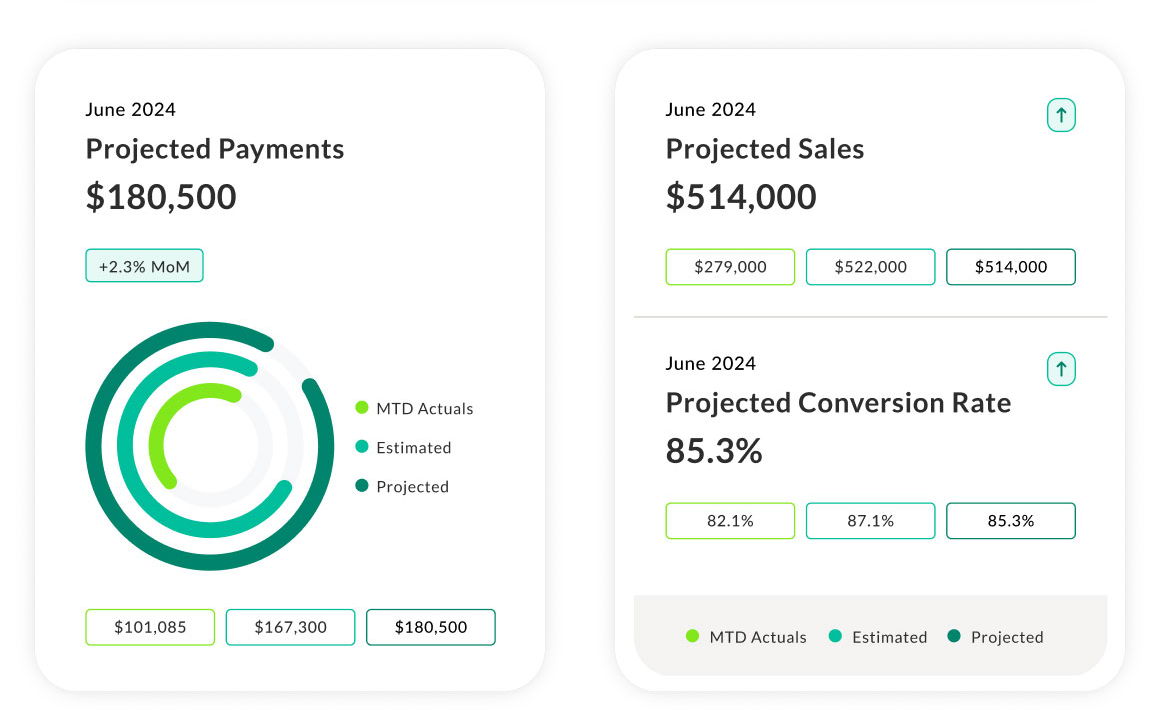Viewport: 1158px width, 724px height.
Task: Select the 82.1% conversion rate box
Action: coord(730,521)
